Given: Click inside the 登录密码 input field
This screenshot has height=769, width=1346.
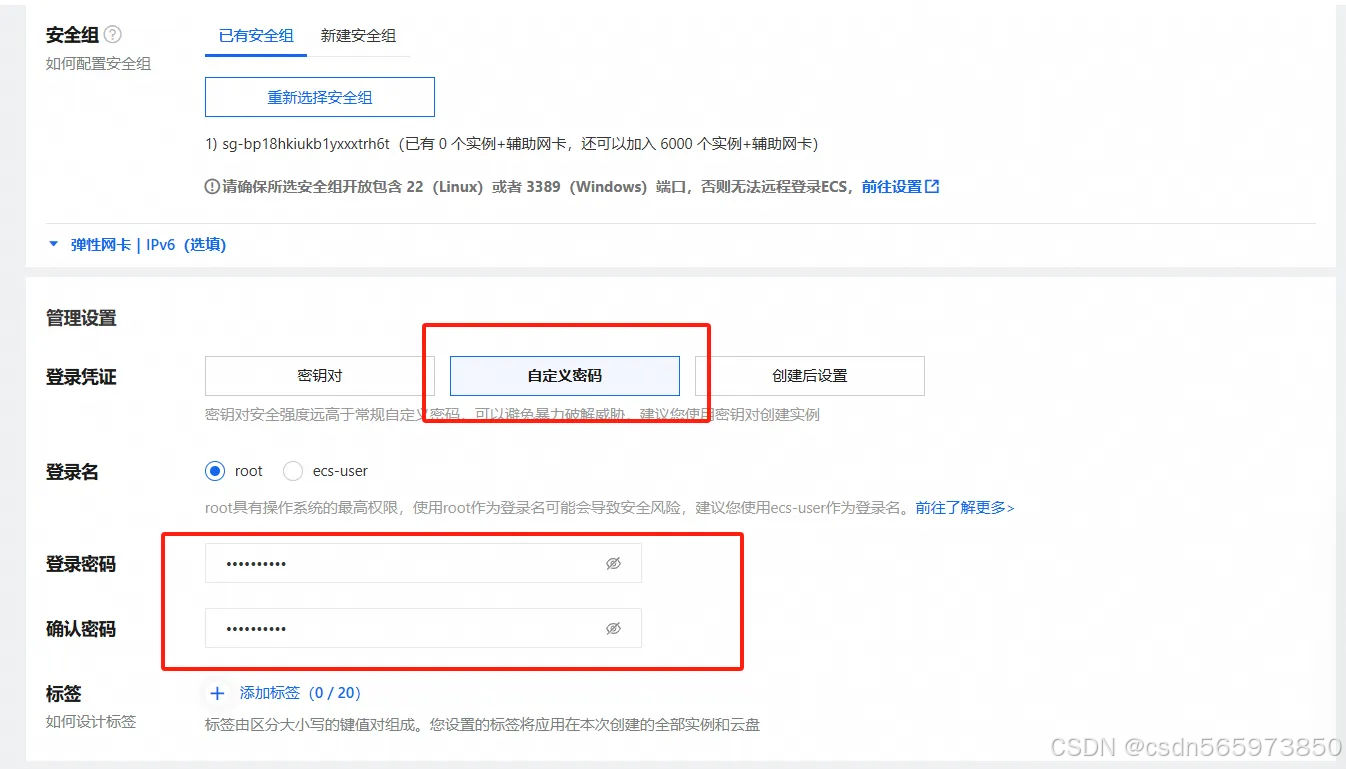Looking at the screenshot, I should pos(400,563).
